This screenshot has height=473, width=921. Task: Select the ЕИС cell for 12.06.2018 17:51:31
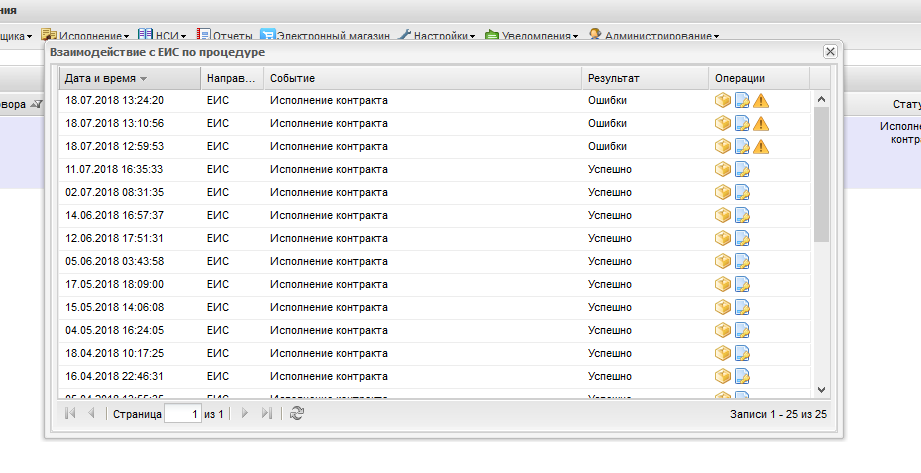click(x=218, y=238)
